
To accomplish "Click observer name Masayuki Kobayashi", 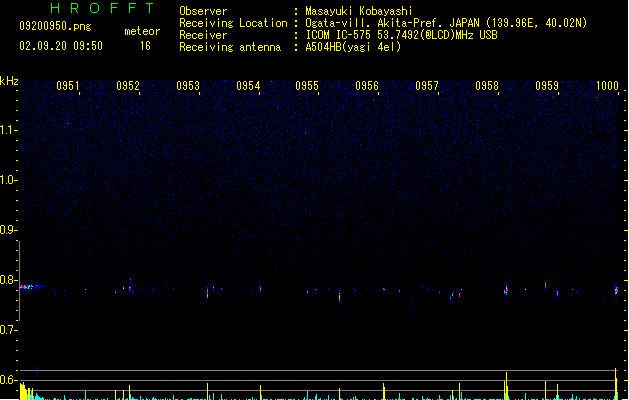I will coord(359,11).
